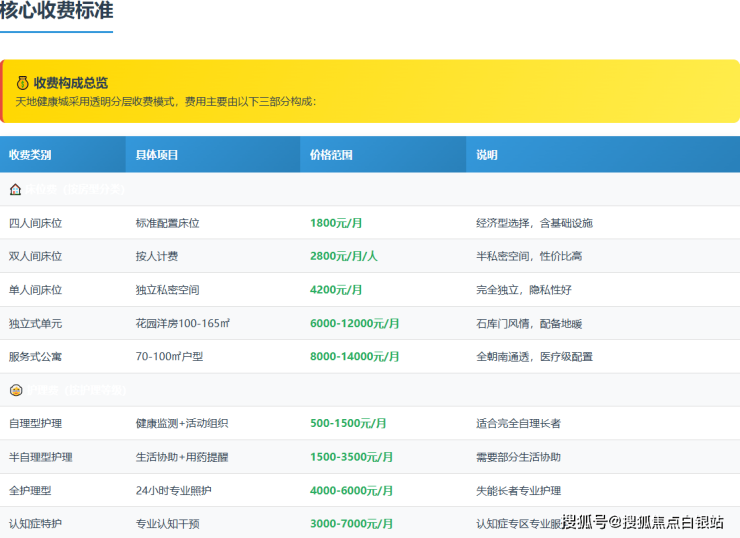The height and width of the screenshot is (538, 740).
Task: Click the 花园洋房100-165㎡ item text
Action: point(183,323)
